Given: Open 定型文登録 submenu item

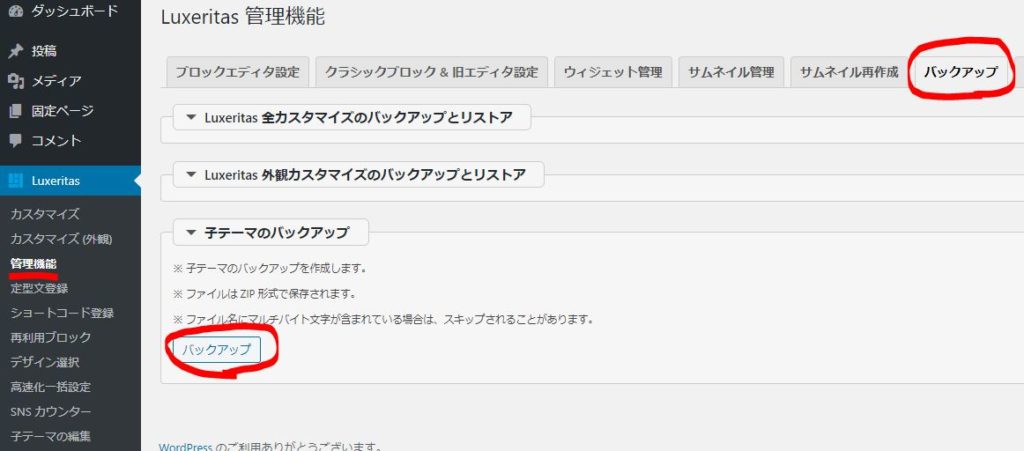Looking at the screenshot, I should [x=39, y=288].
